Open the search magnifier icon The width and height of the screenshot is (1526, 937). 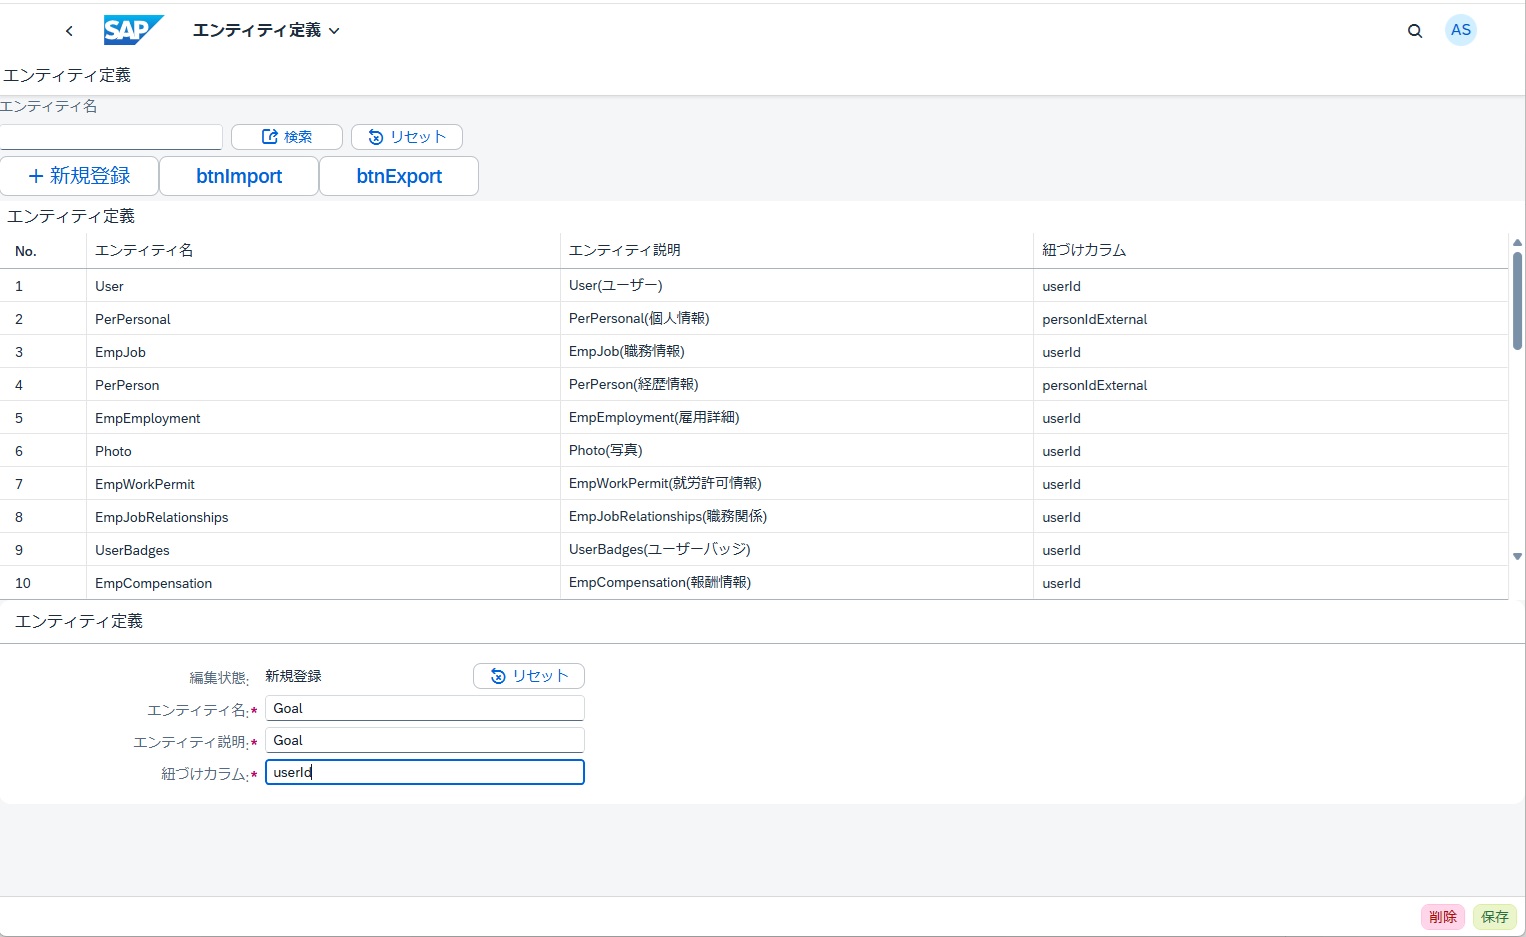[x=1414, y=31]
